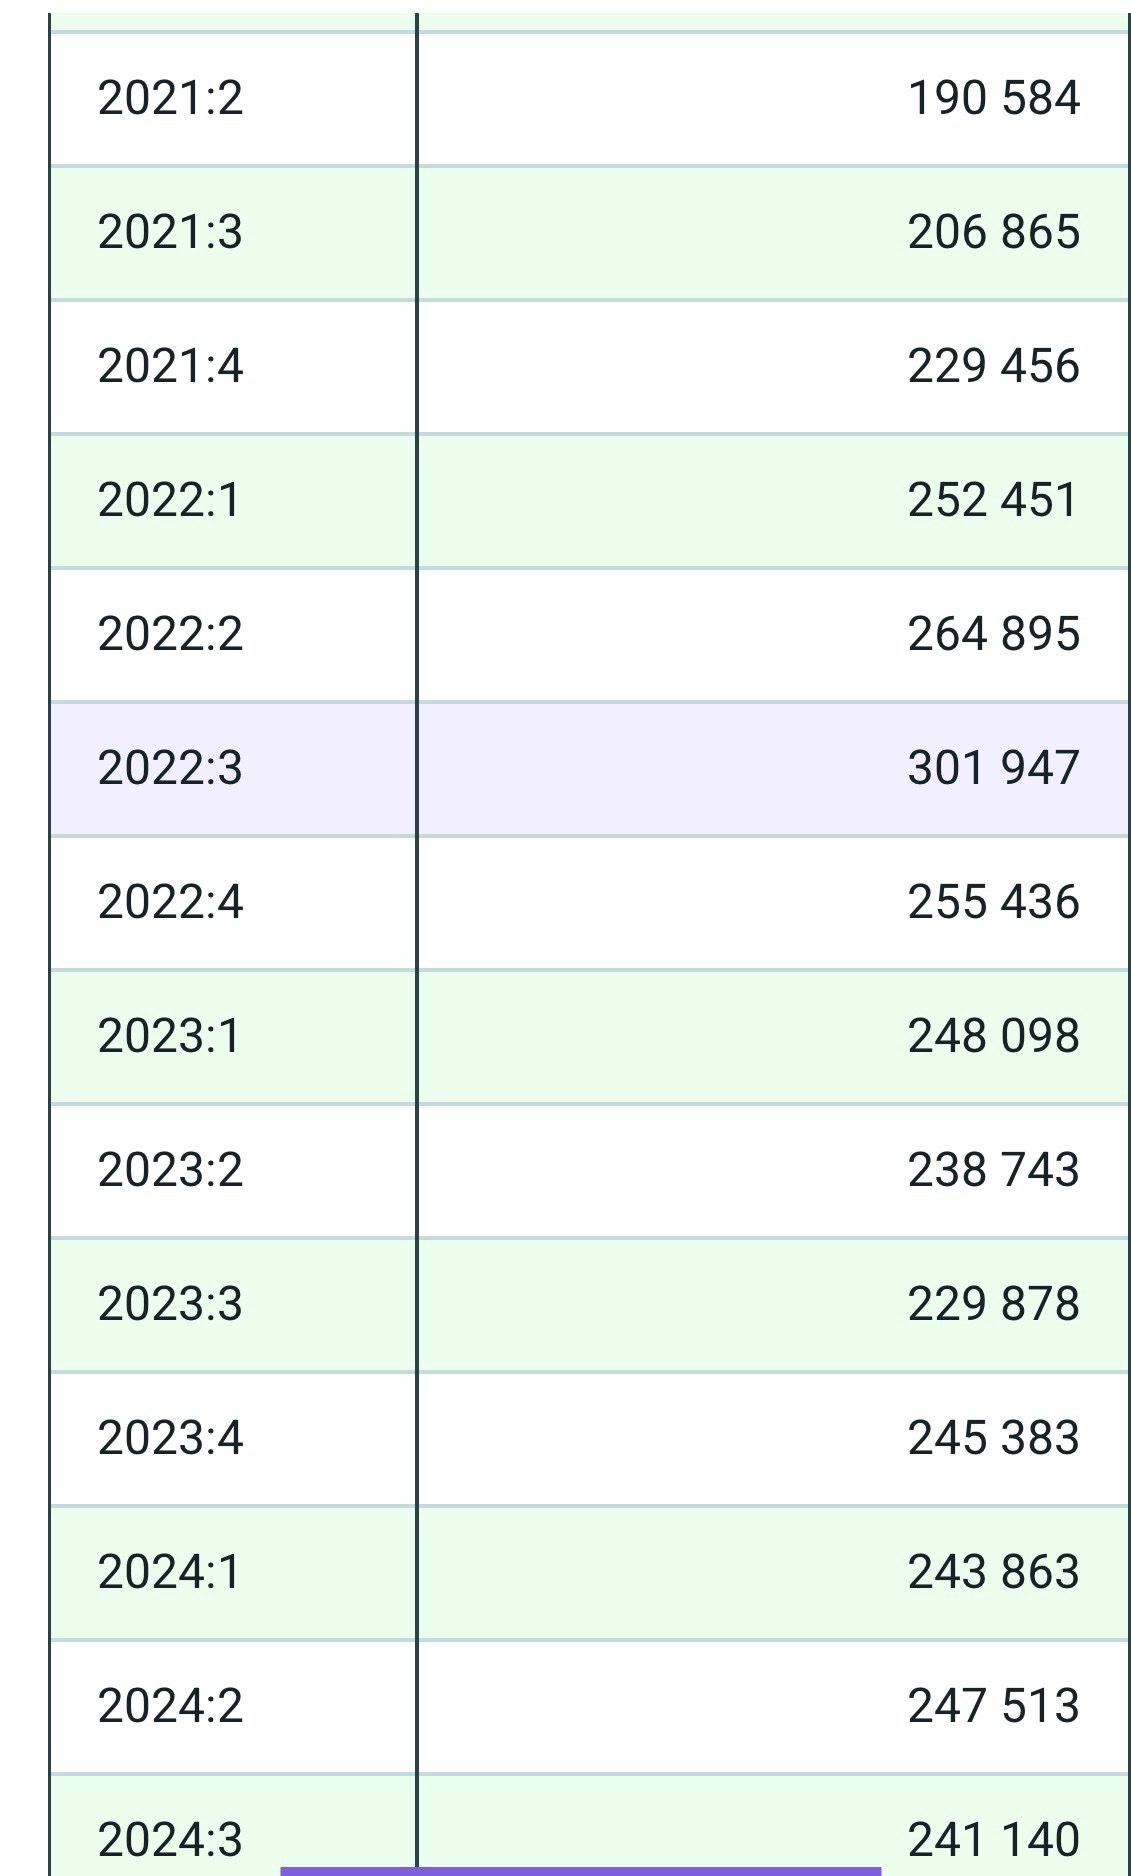
Task: Click the purple bar at the bottom
Action: (580, 1870)
